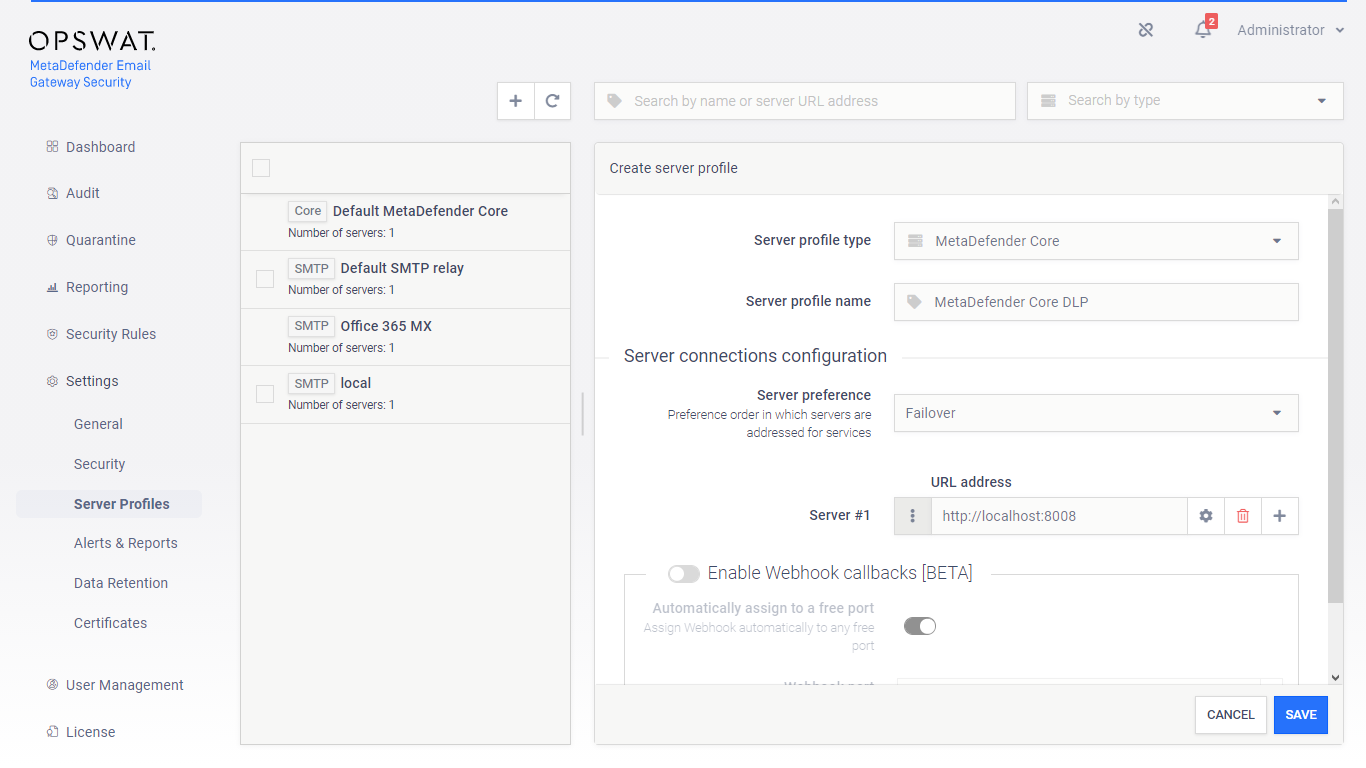Go to the Audit page
Viewport: 1366px width, 768px height.
(83, 193)
